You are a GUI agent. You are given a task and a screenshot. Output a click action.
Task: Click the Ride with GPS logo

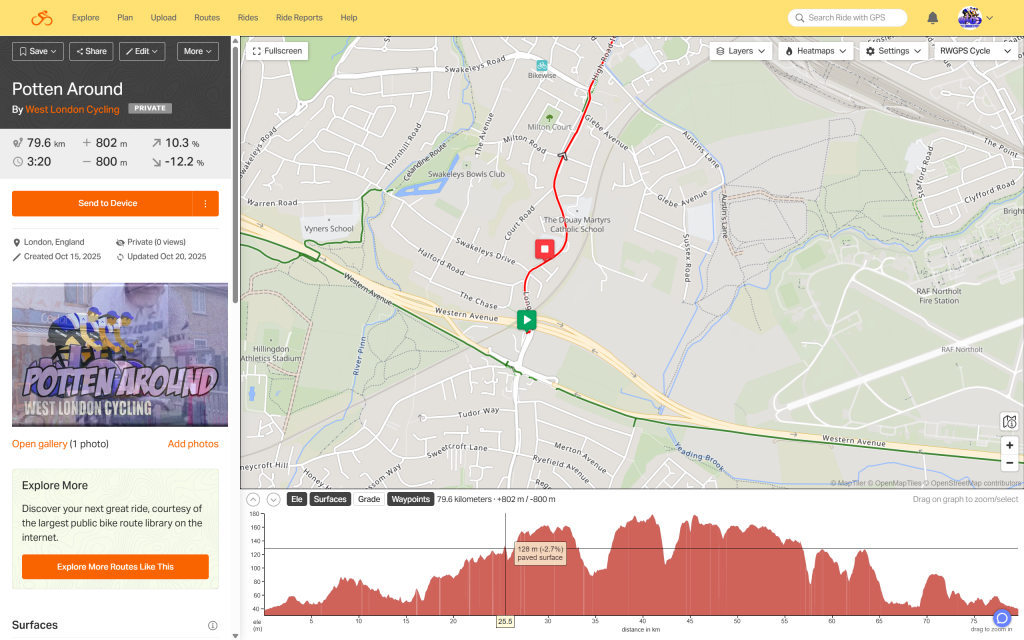[41, 18]
